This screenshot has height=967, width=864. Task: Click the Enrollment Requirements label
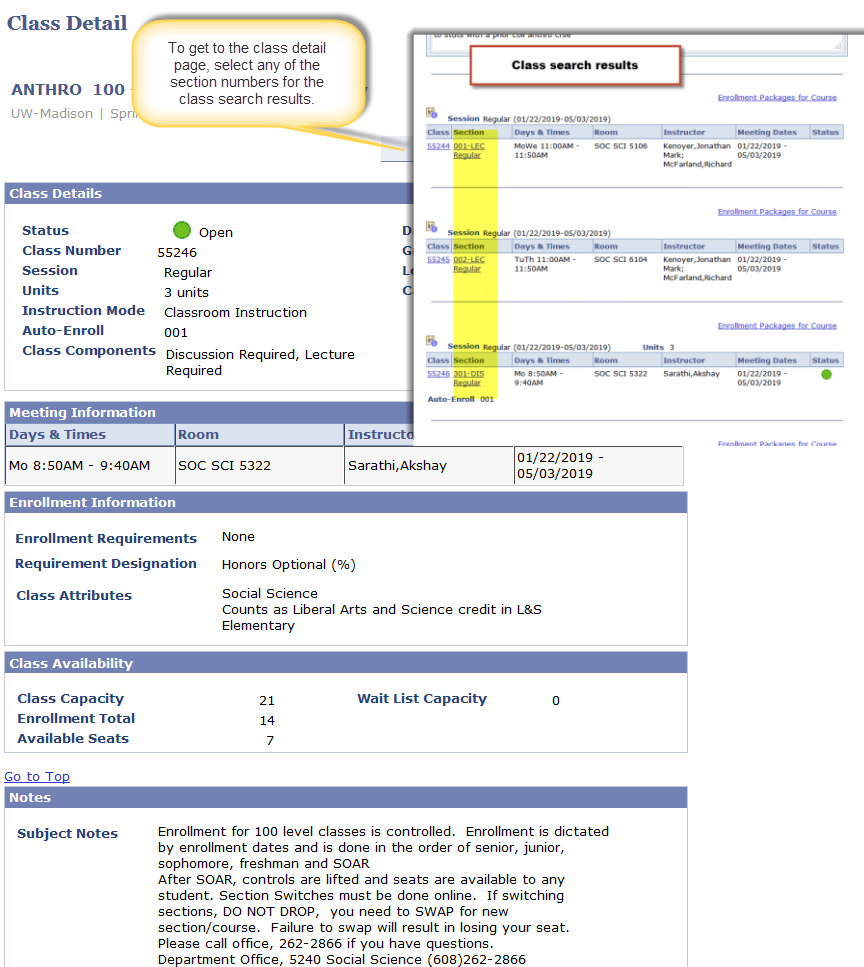coord(106,538)
